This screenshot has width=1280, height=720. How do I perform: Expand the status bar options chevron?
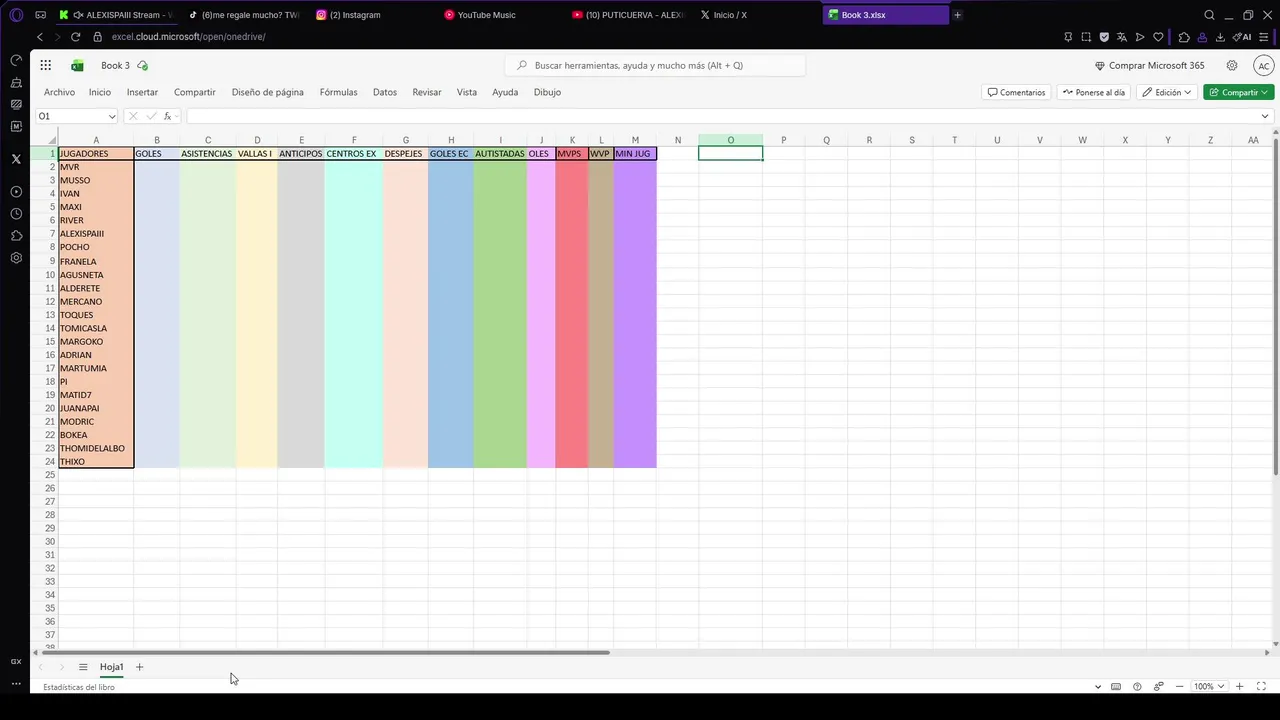tap(1098, 687)
